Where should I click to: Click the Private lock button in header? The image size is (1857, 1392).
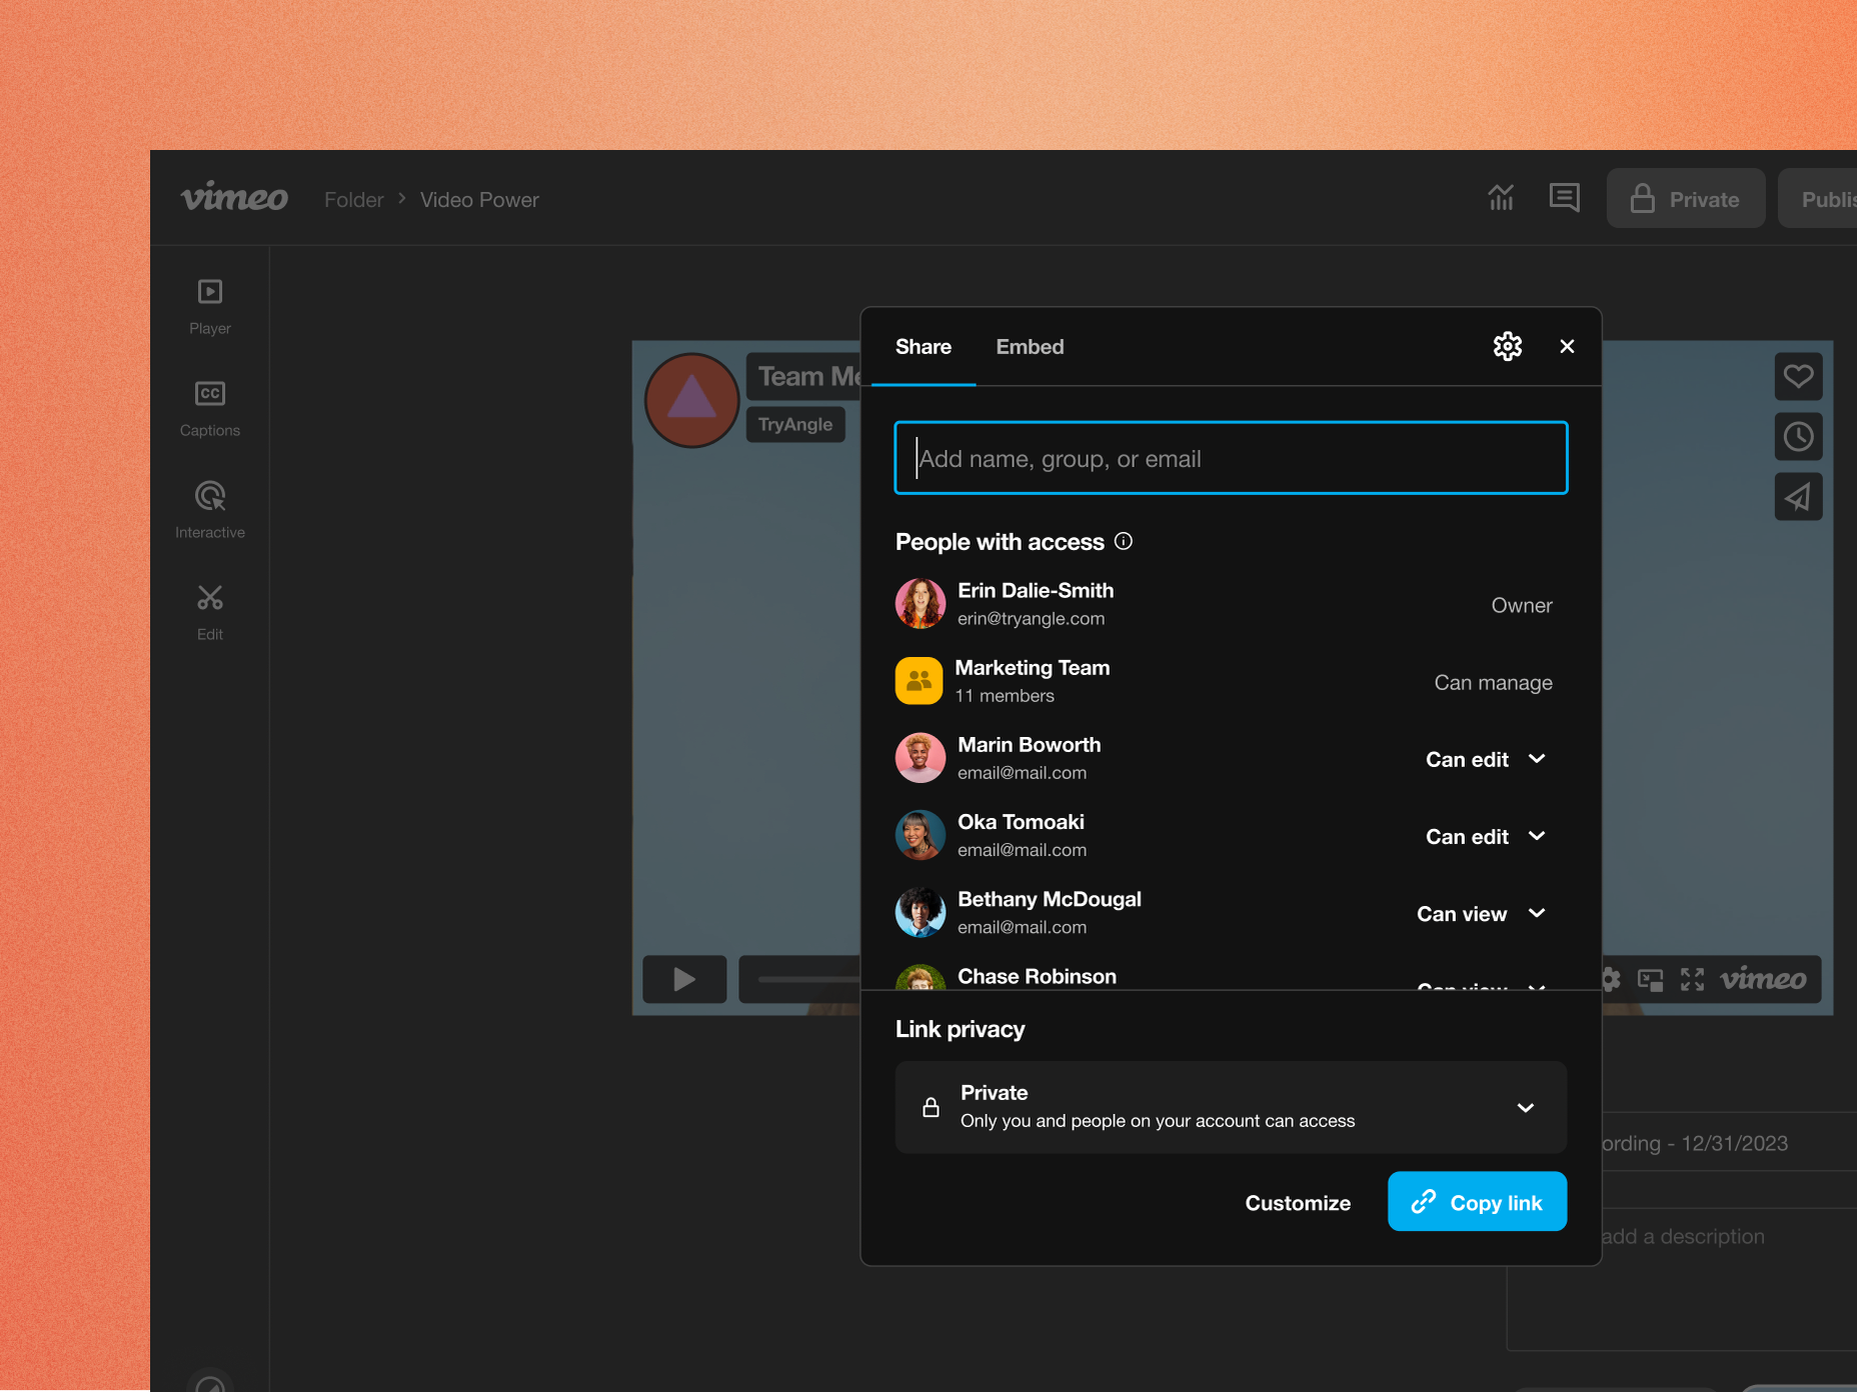click(x=1685, y=198)
